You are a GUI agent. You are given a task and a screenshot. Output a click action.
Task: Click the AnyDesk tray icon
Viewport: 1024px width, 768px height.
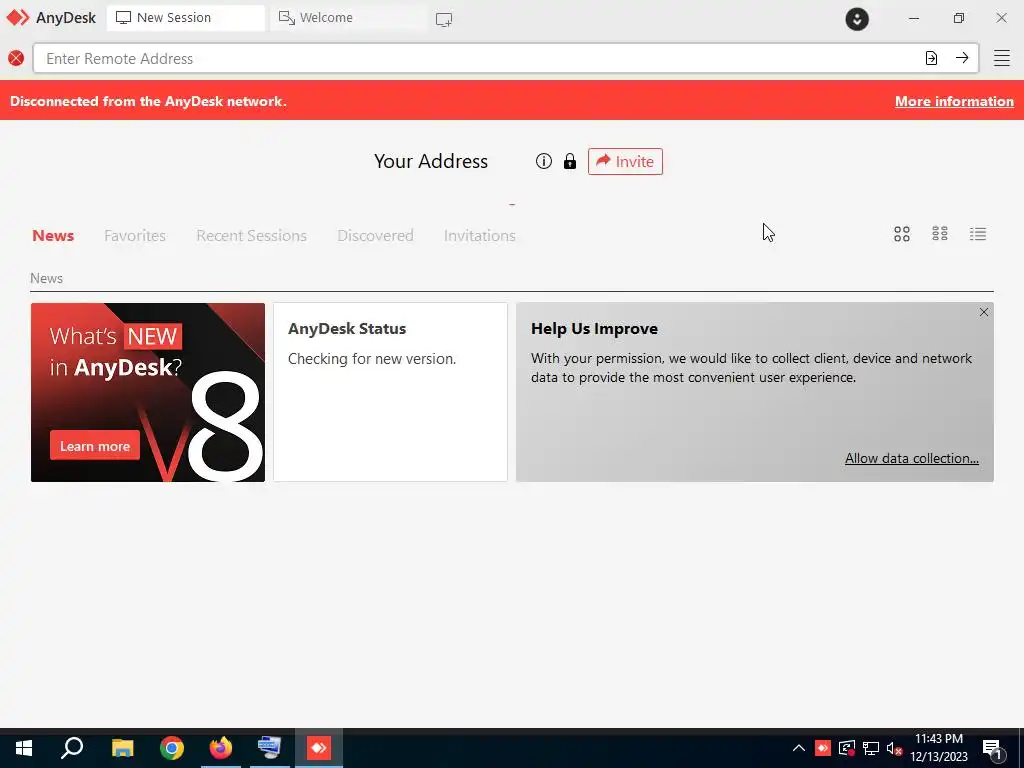tap(822, 748)
